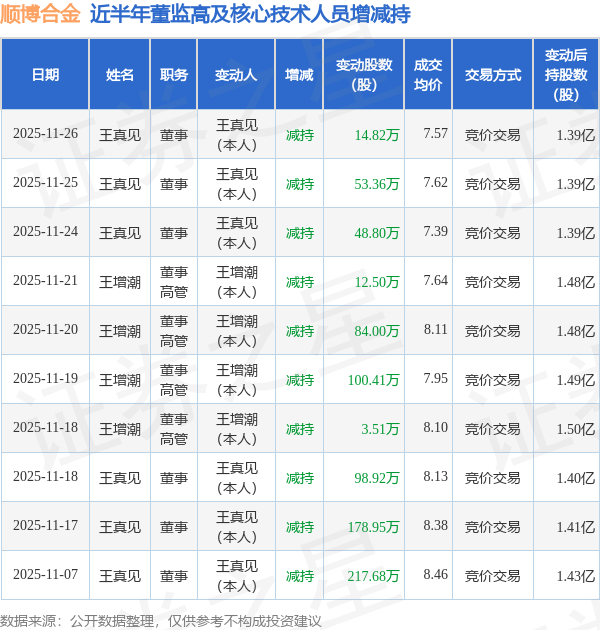This screenshot has width=600, height=630.
Task: Select the date cell 2025-11-20
Action: pyautogui.click(x=45, y=329)
